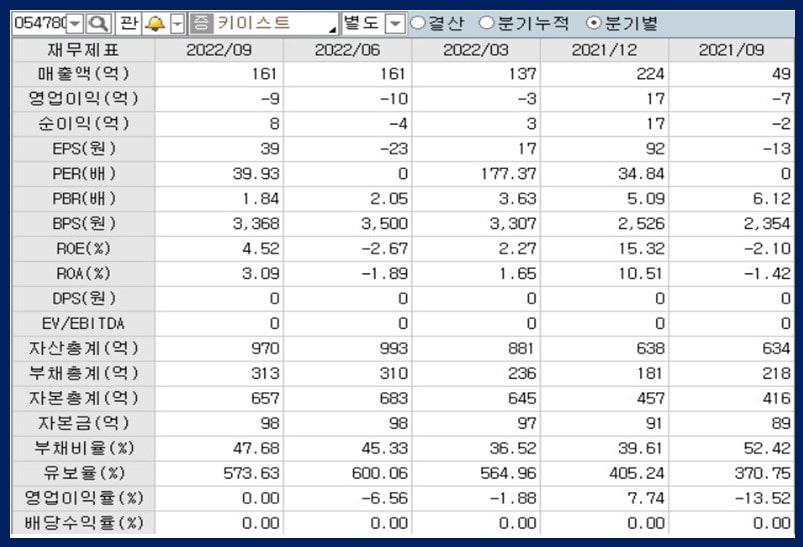This screenshot has width=803, height=547.
Task: Click the 137 revenue value for 2022/03
Action: click(522, 74)
